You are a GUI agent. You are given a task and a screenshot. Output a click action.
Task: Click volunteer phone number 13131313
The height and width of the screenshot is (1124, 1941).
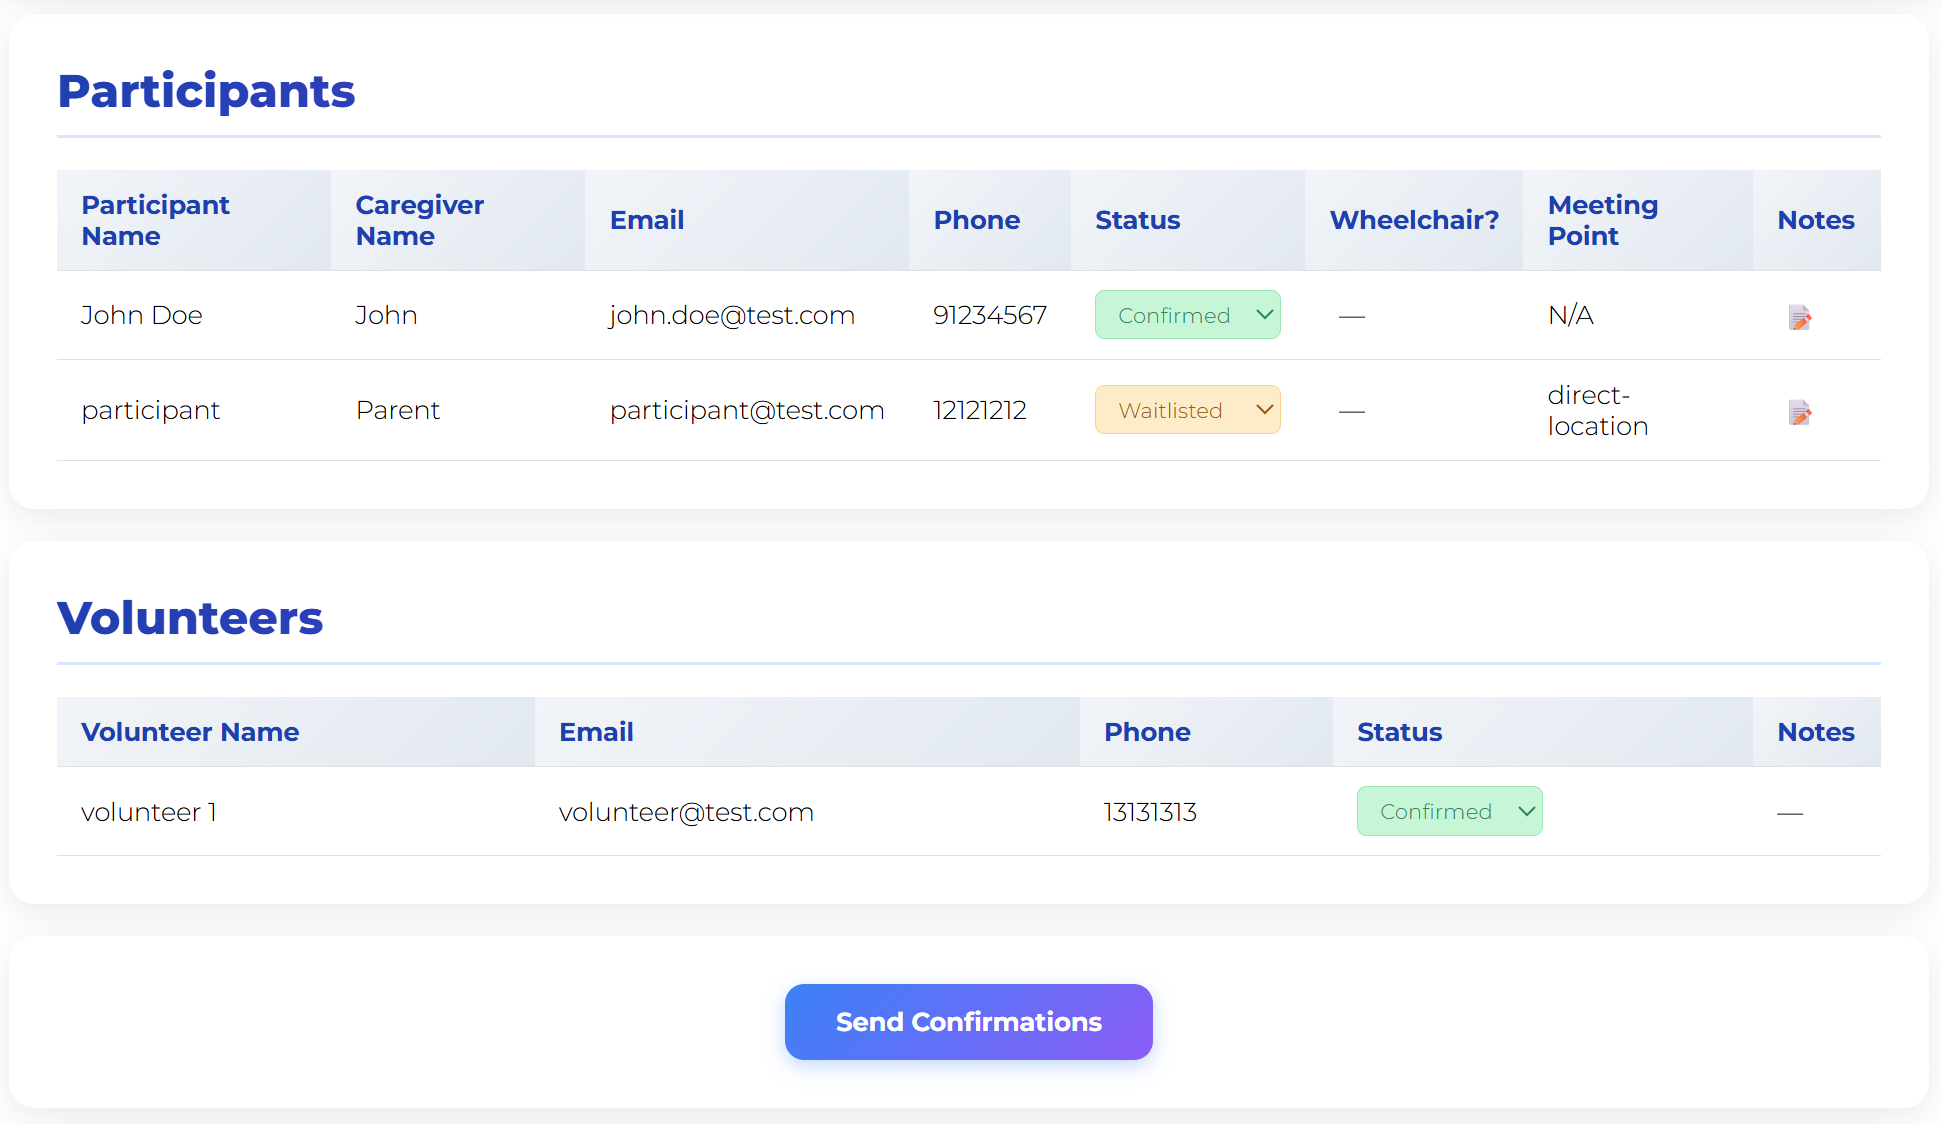1150,812
